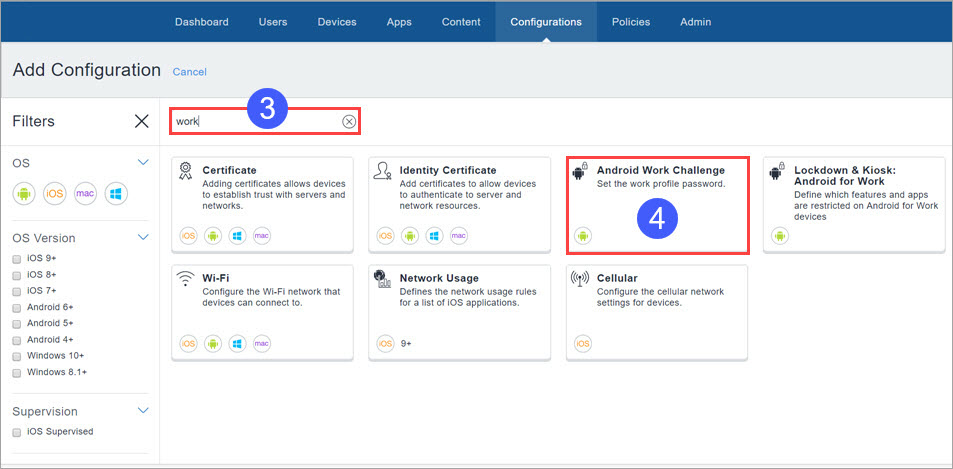Select the iOS filter icon in OS section
953x469 pixels.
pyautogui.click(x=55, y=193)
